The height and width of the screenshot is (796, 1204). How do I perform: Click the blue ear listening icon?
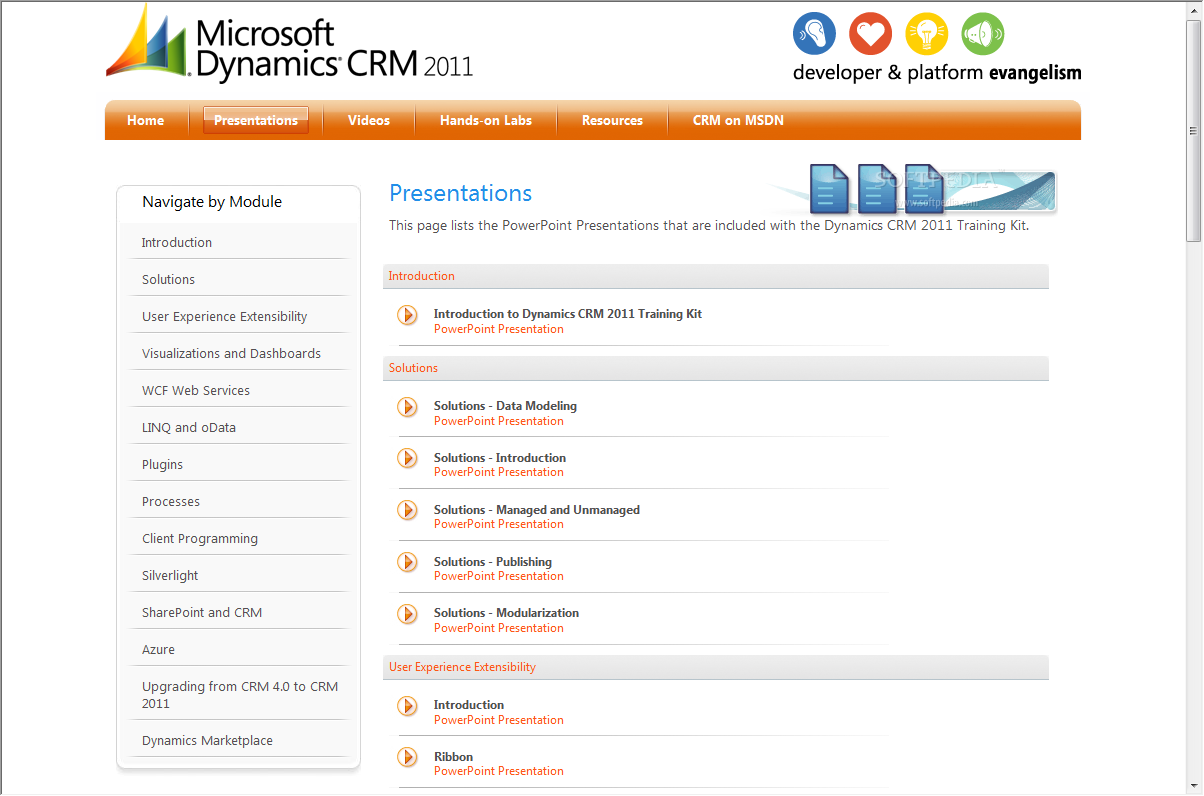click(814, 34)
